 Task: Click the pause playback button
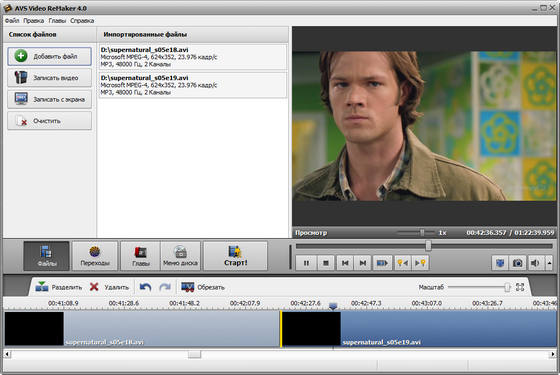point(306,263)
